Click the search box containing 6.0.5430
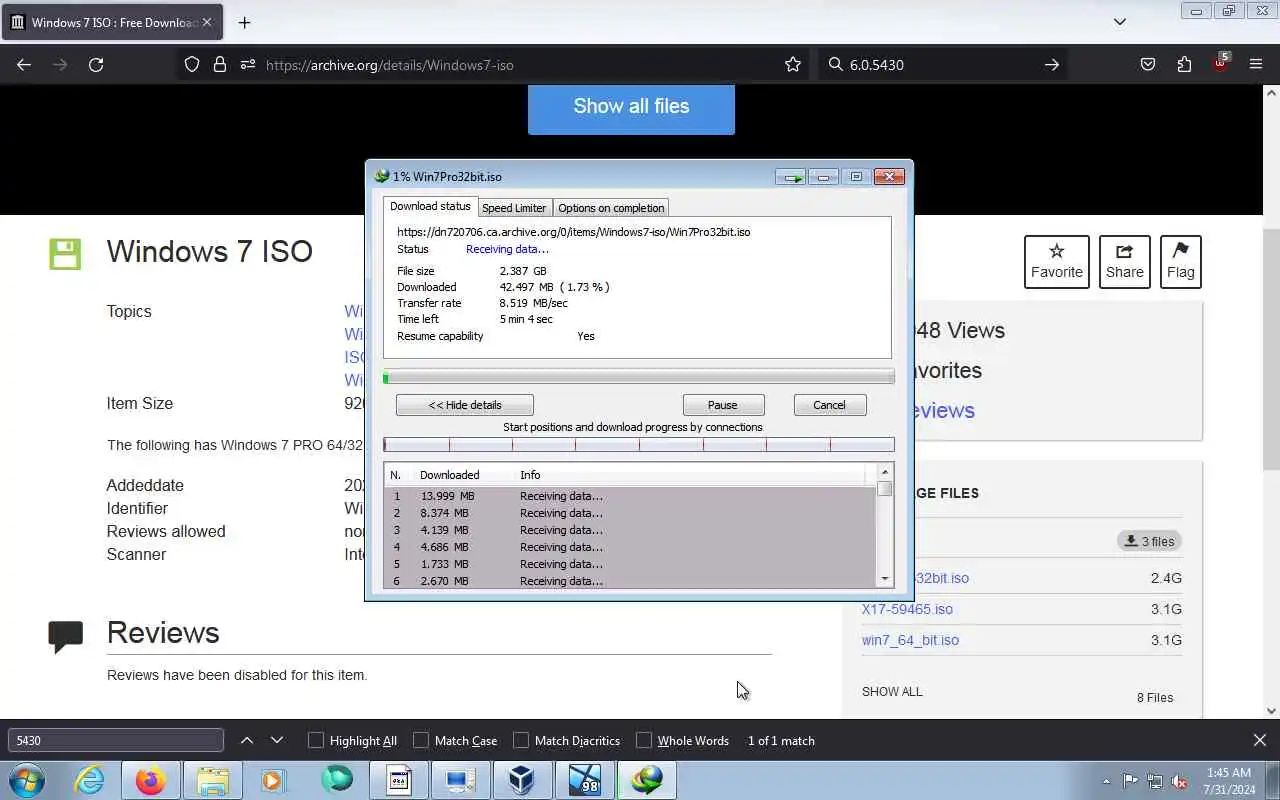 [940, 65]
